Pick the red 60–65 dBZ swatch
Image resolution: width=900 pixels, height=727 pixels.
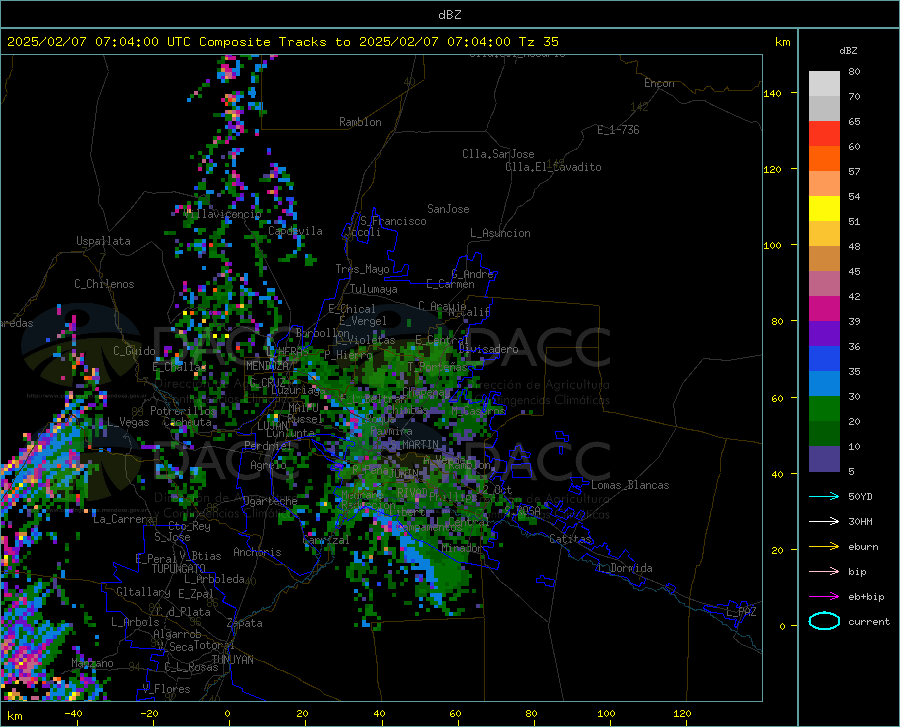(x=824, y=134)
